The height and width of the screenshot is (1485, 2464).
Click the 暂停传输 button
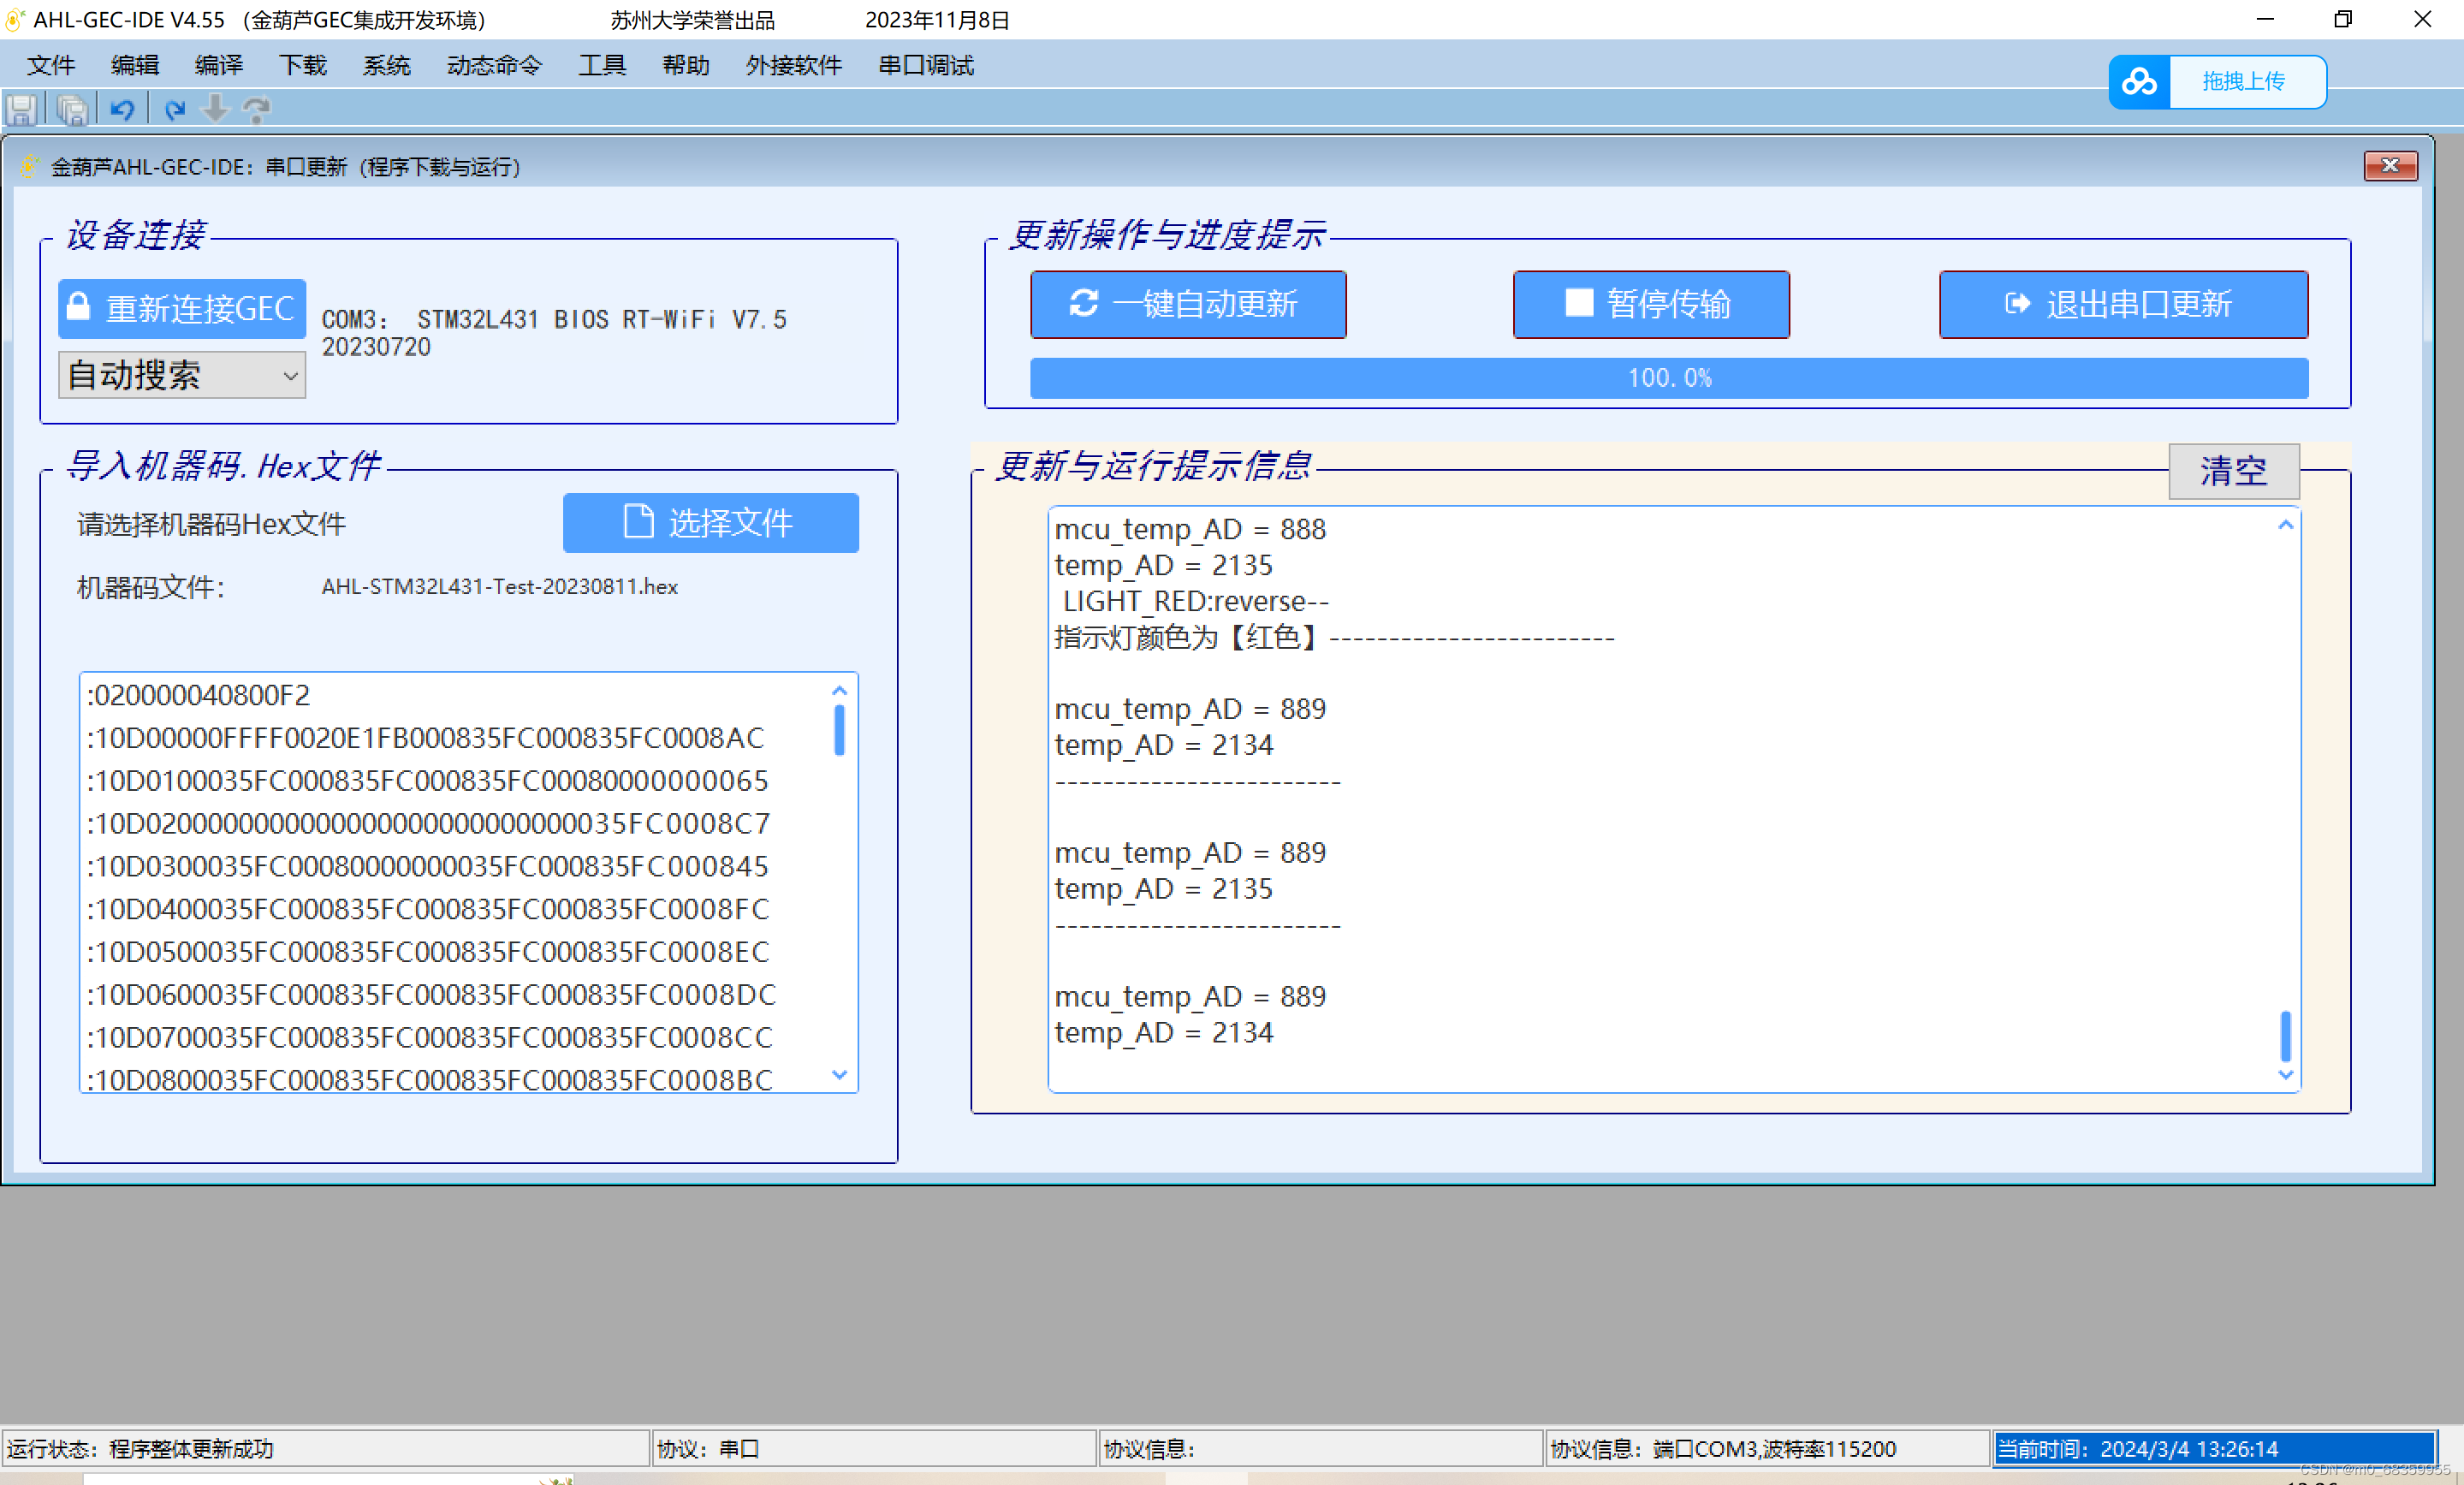pyautogui.click(x=1650, y=304)
